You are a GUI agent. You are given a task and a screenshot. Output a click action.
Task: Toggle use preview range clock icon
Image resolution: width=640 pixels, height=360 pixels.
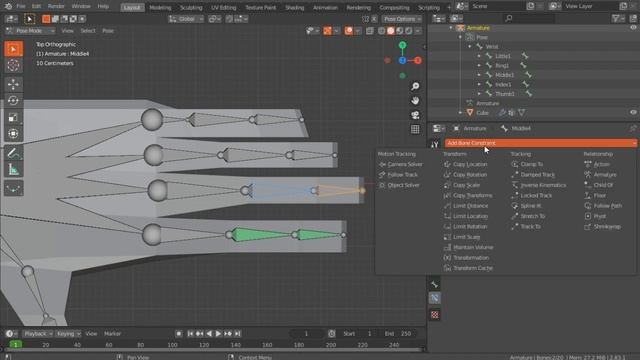[332, 333]
